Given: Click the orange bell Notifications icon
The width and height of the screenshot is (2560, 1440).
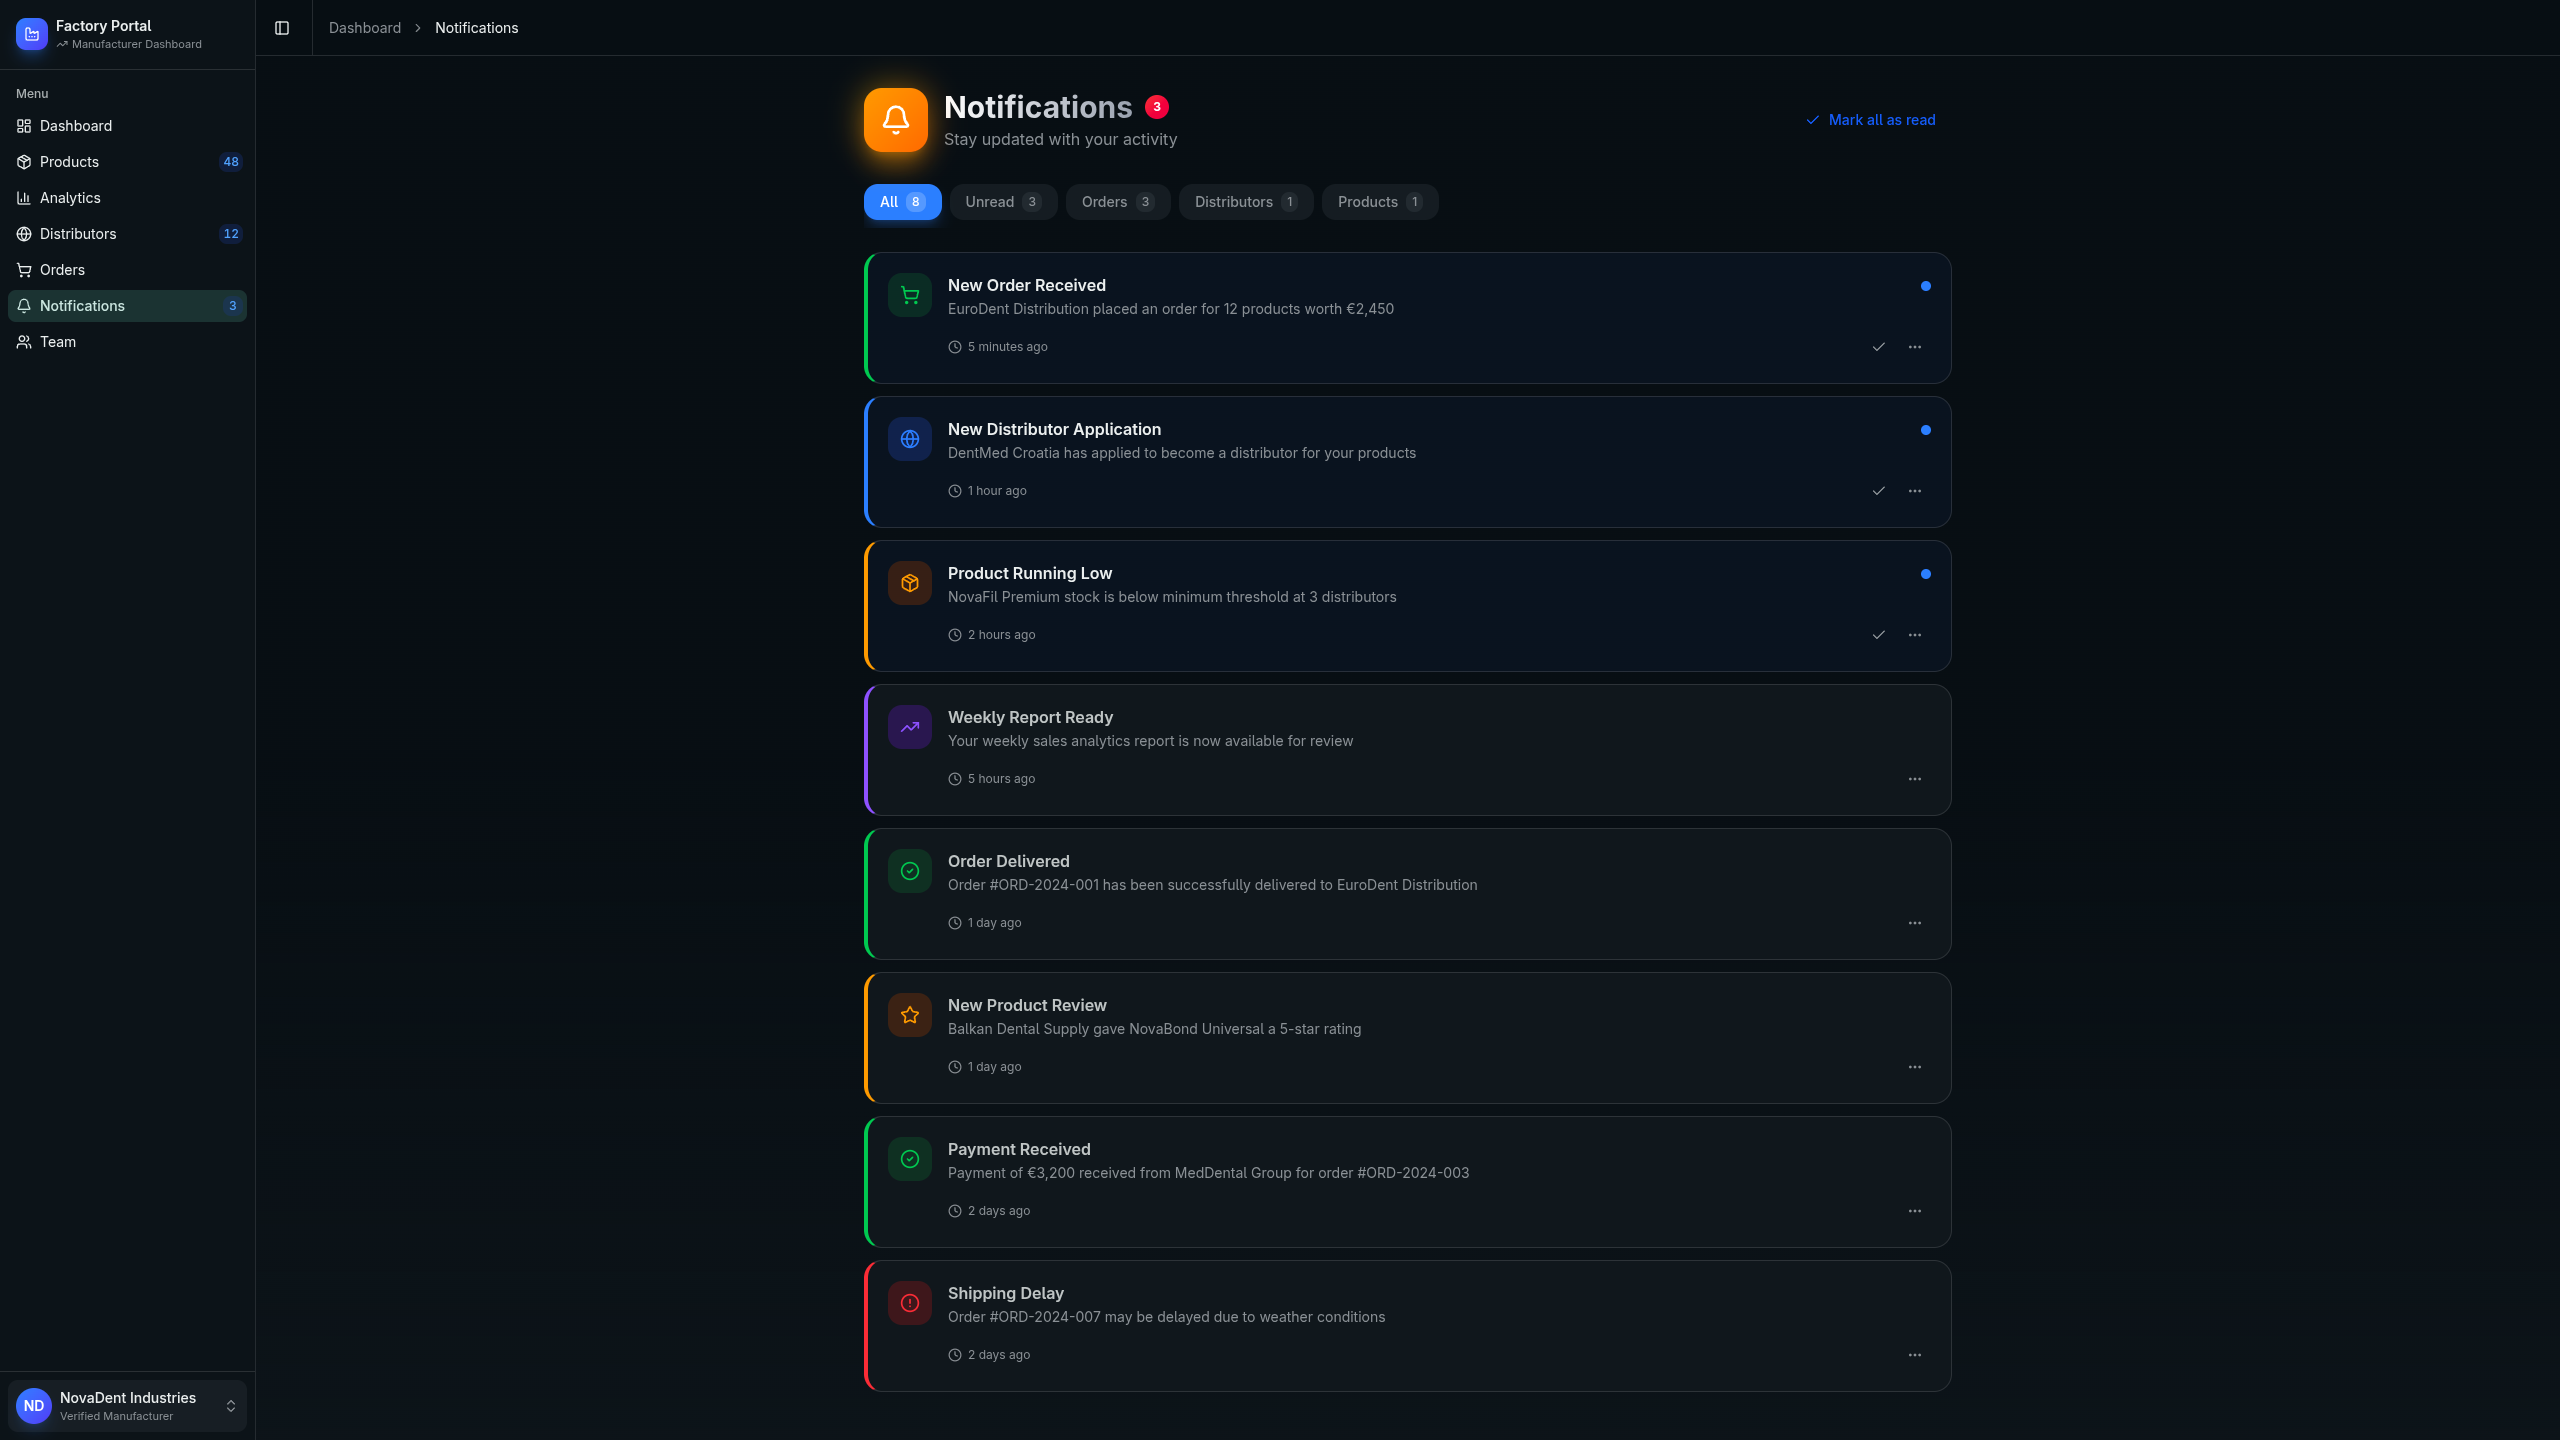Looking at the screenshot, I should tap(895, 120).
